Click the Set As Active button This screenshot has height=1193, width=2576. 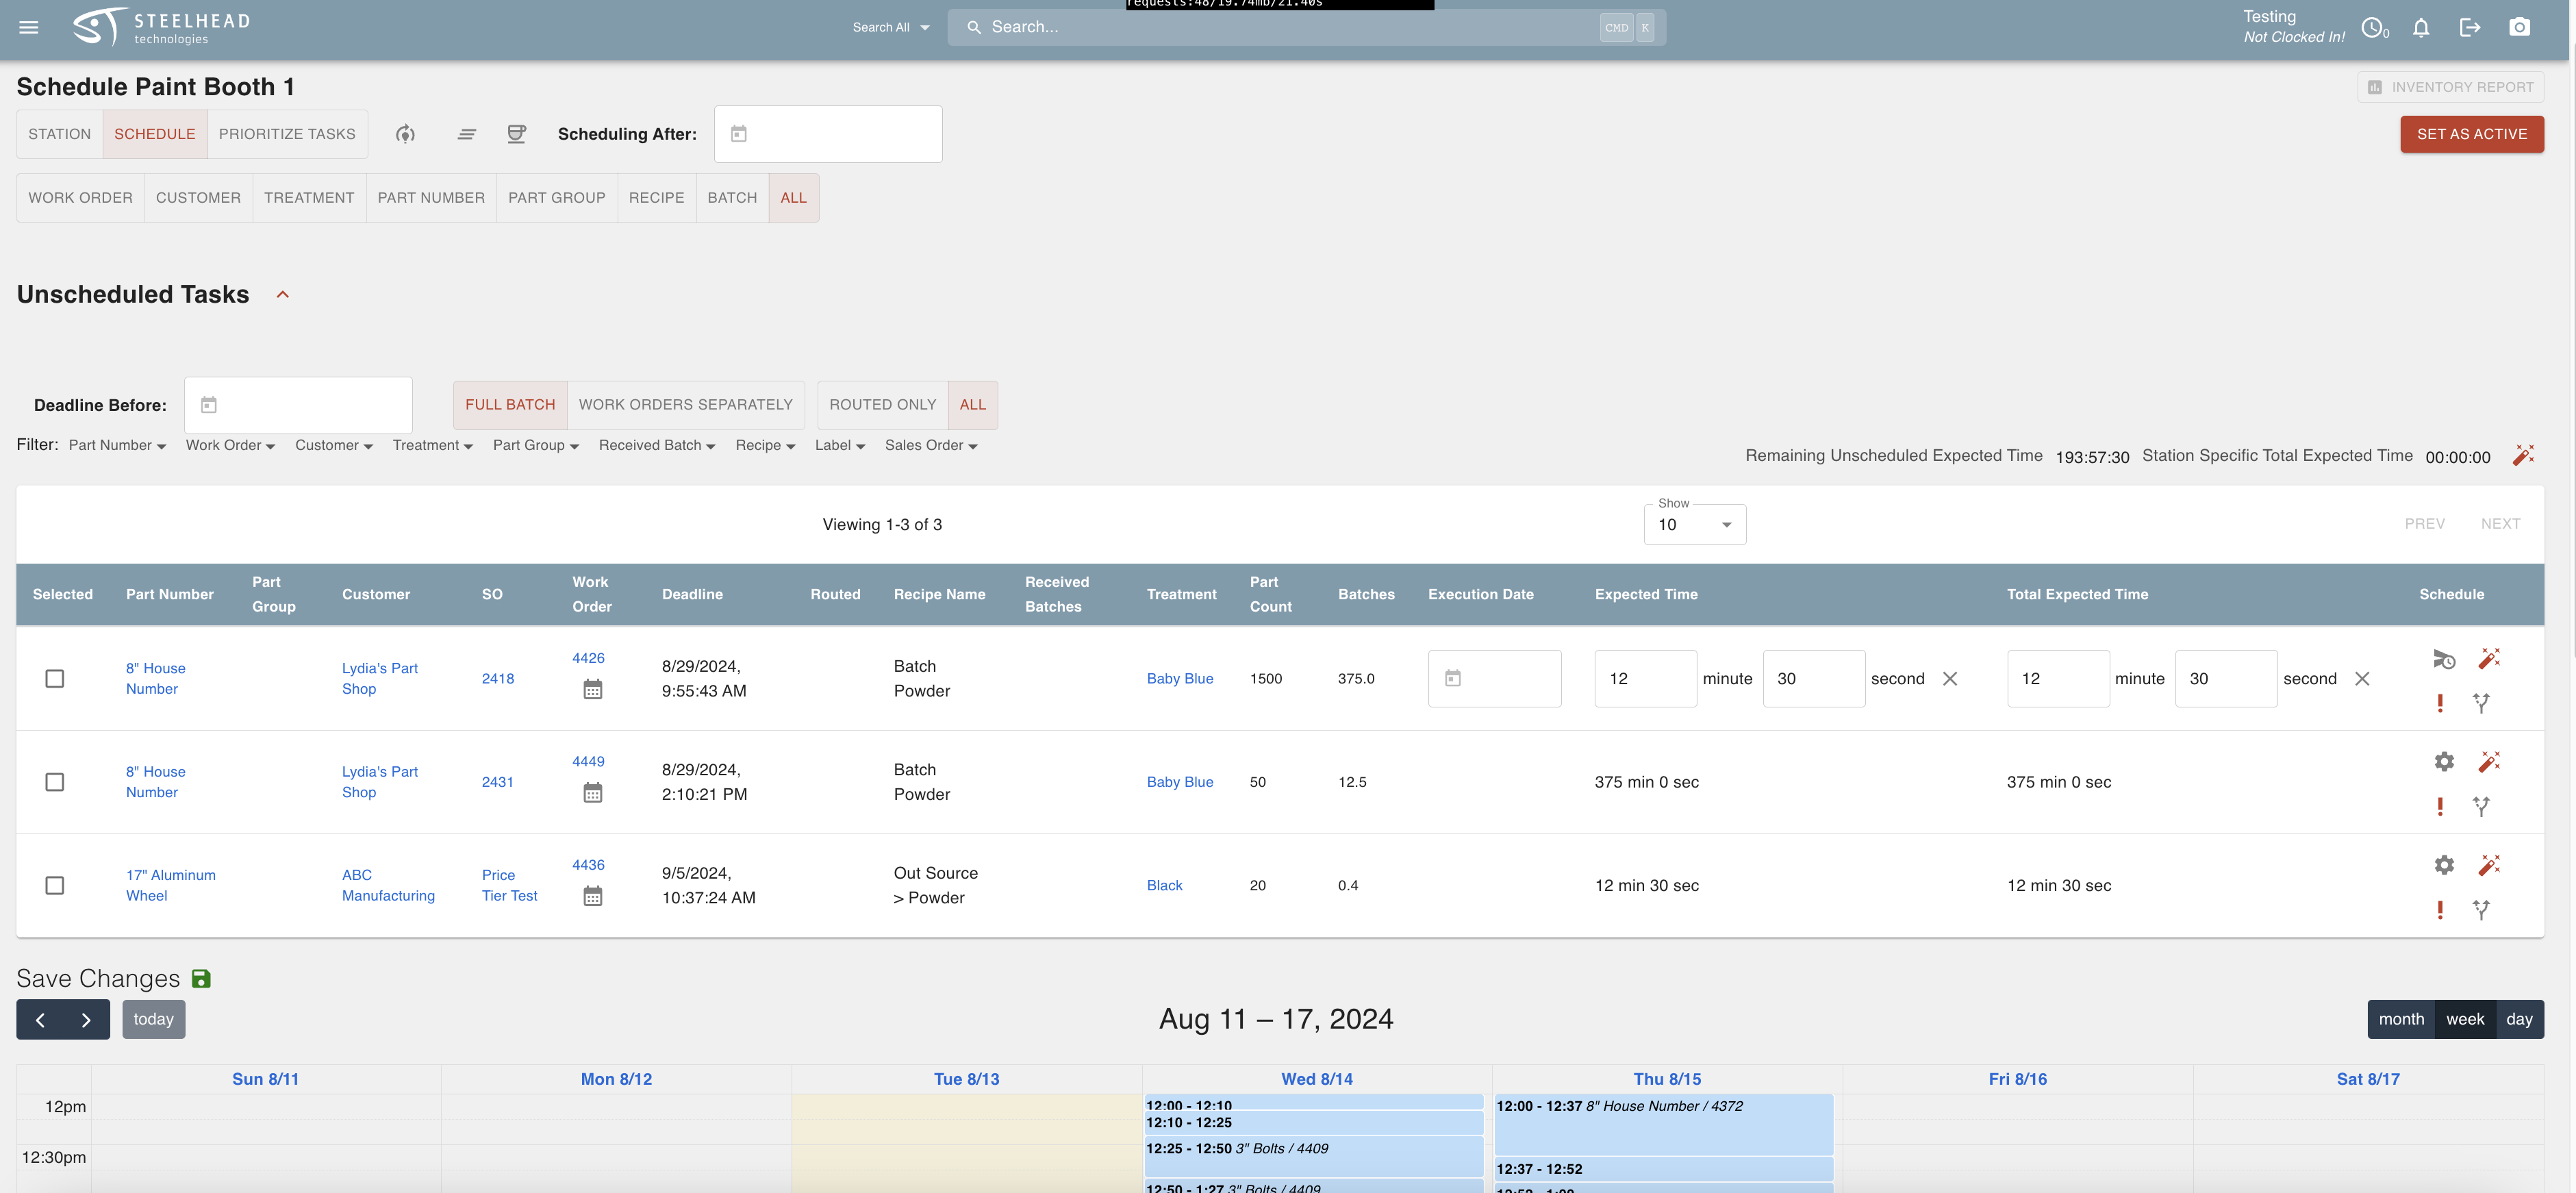click(2472, 134)
